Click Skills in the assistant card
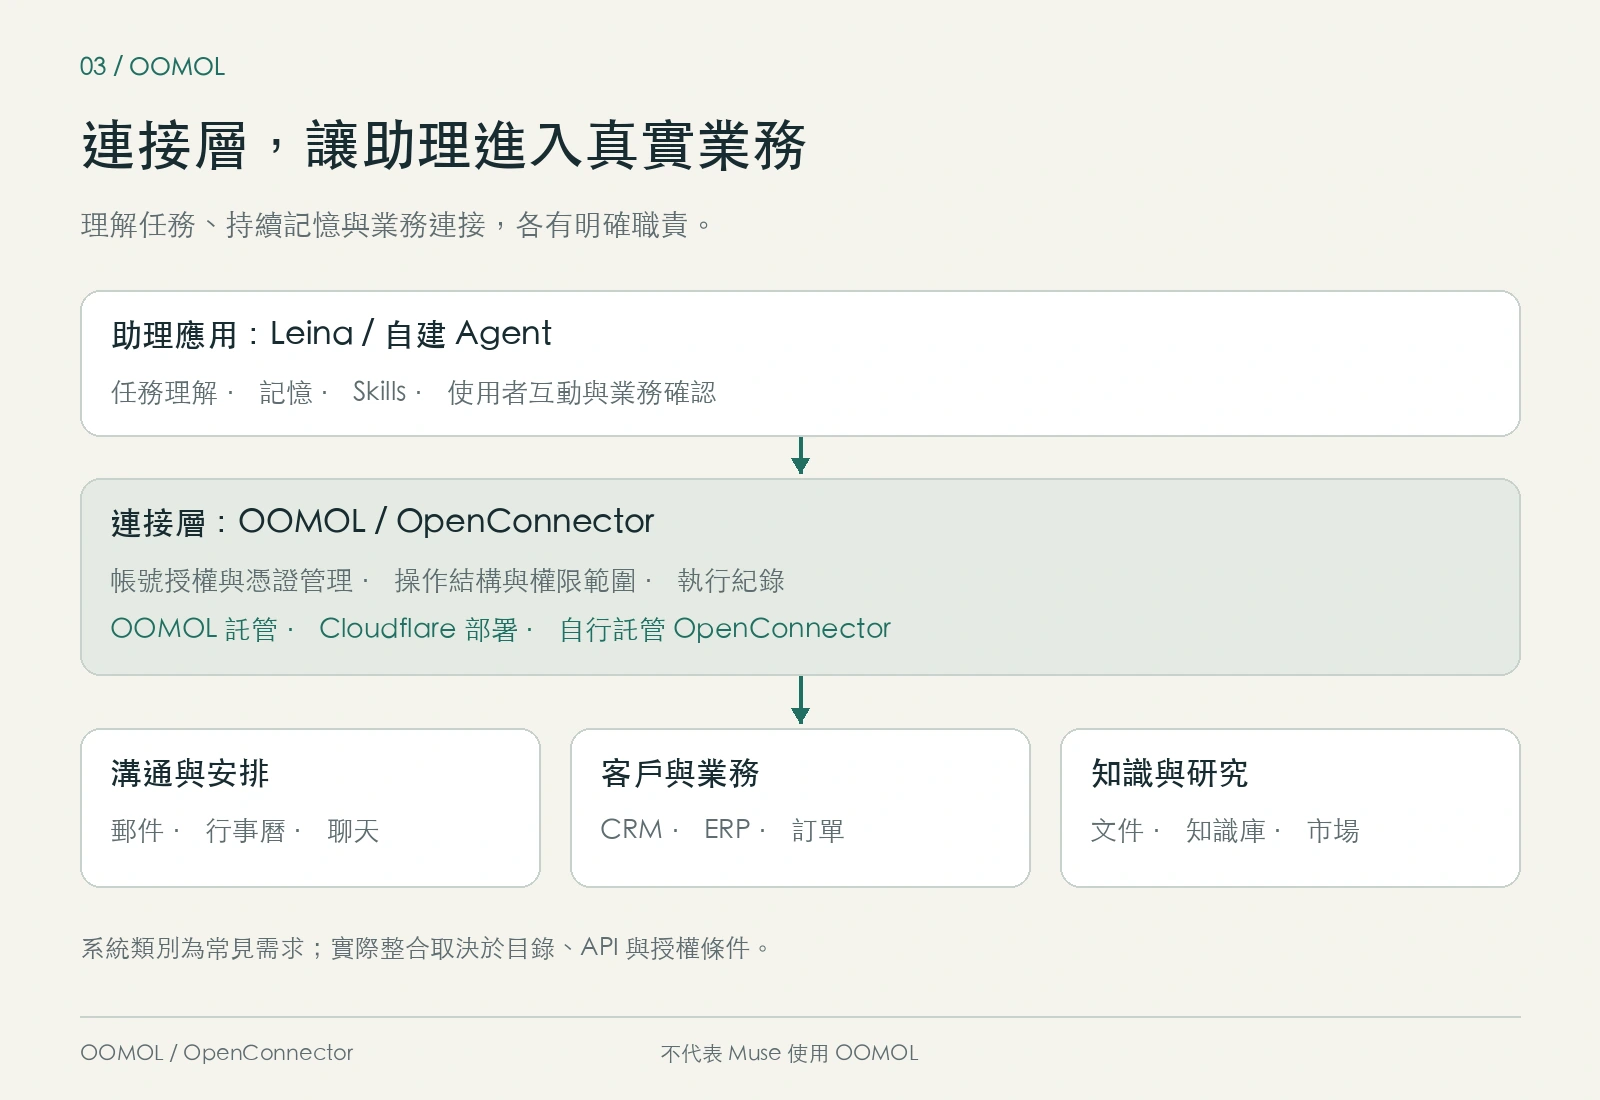The width and height of the screenshot is (1600, 1100). click(379, 392)
